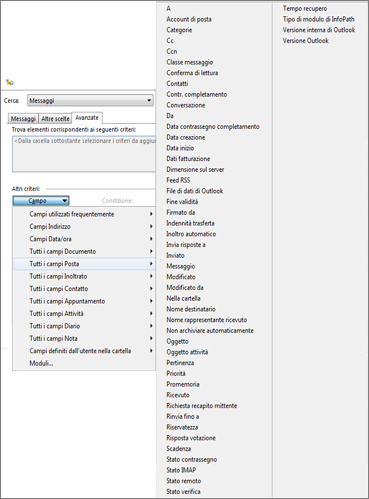
Task: Choose the Ccn field
Action: point(172,51)
